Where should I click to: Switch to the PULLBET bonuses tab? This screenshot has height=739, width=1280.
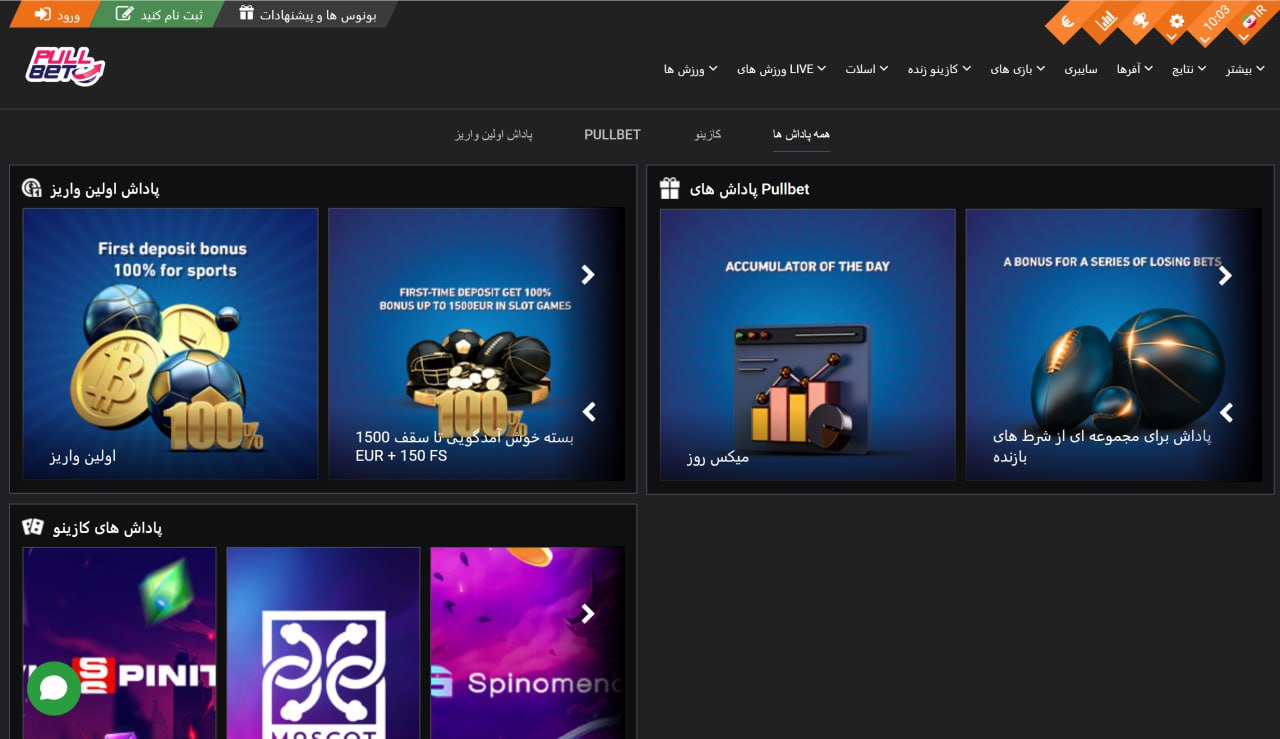coord(612,134)
